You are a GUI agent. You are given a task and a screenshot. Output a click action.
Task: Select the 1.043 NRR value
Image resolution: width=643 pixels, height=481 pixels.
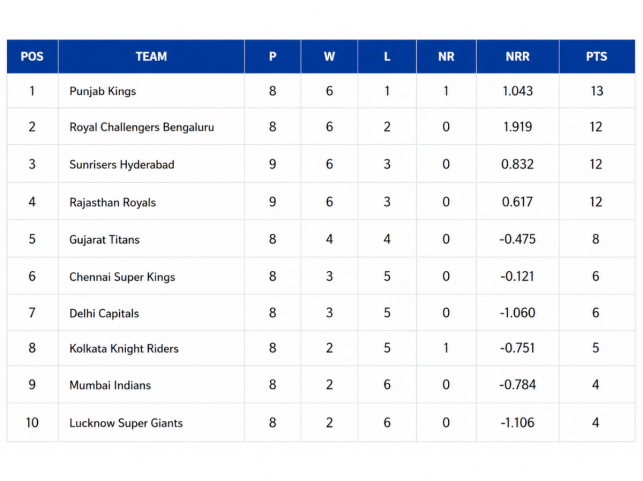tap(517, 91)
